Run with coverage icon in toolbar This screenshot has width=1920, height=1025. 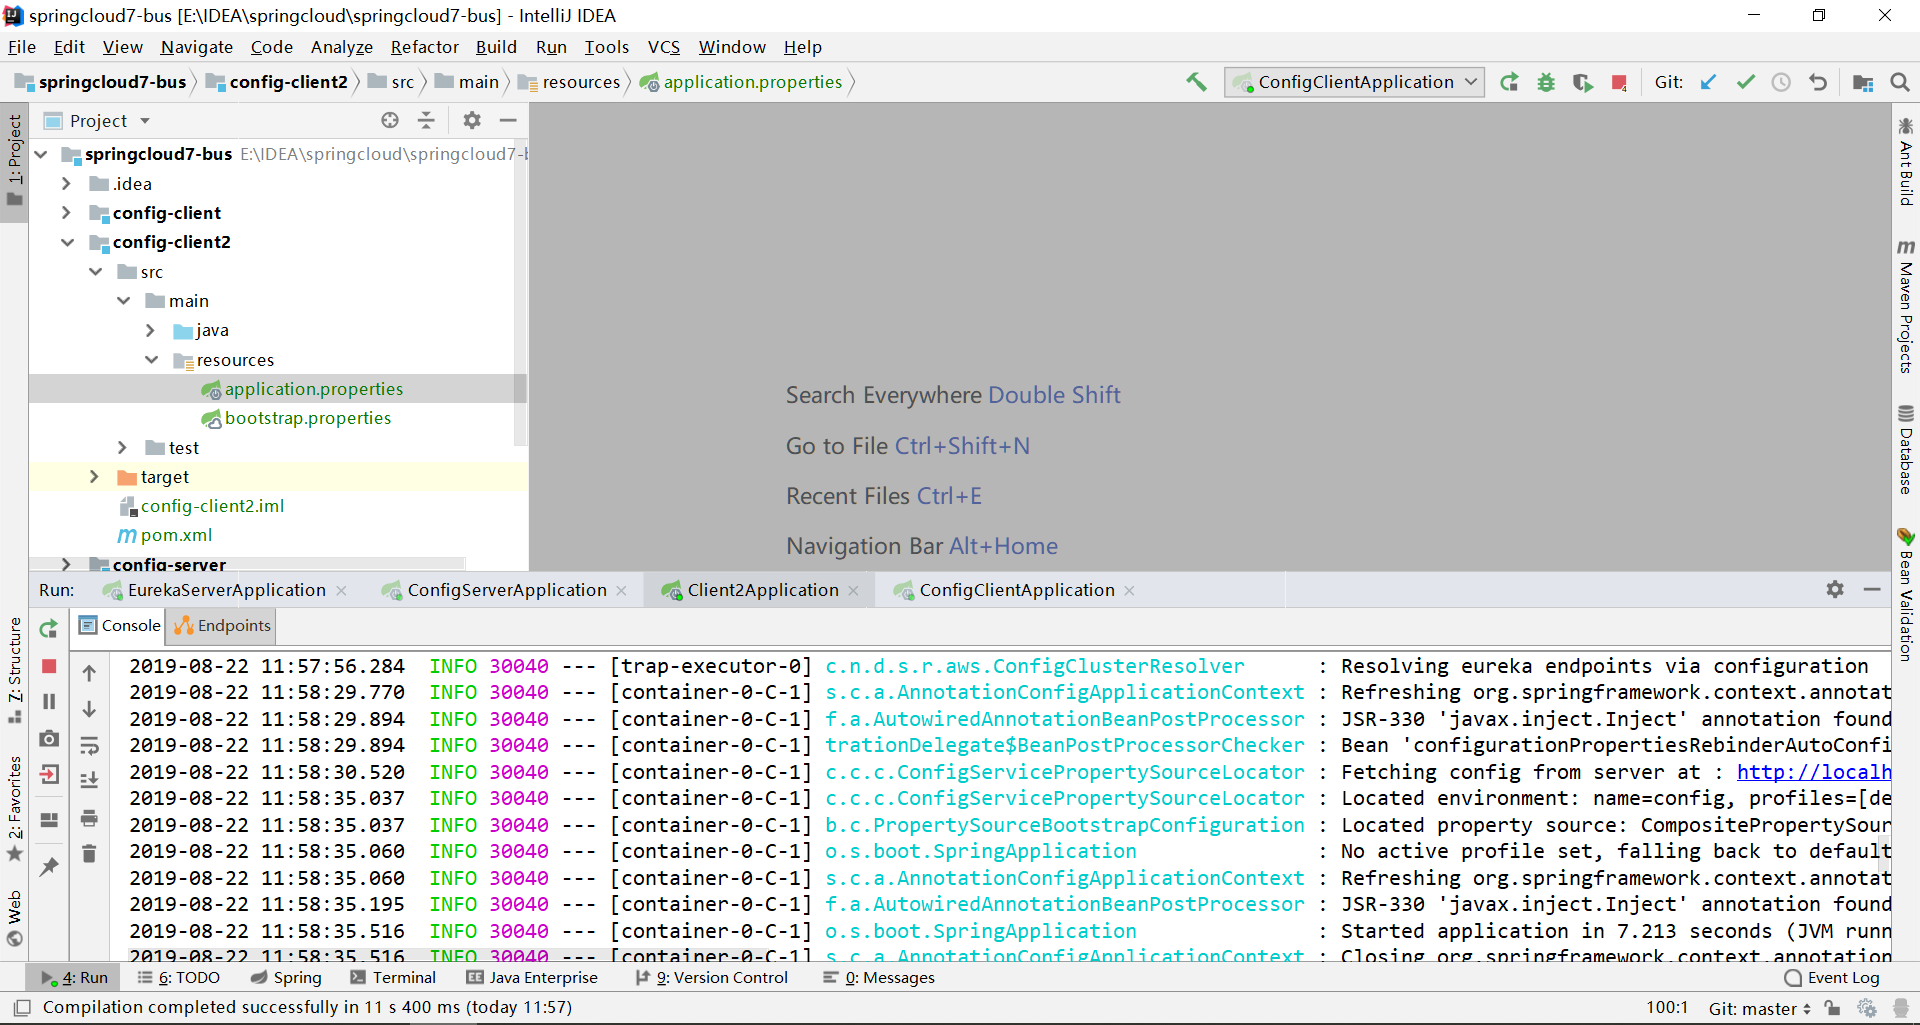(1582, 82)
